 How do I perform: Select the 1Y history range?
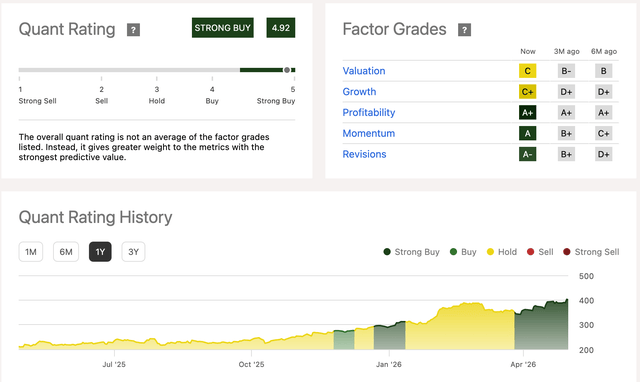click(x=100, y=252)
